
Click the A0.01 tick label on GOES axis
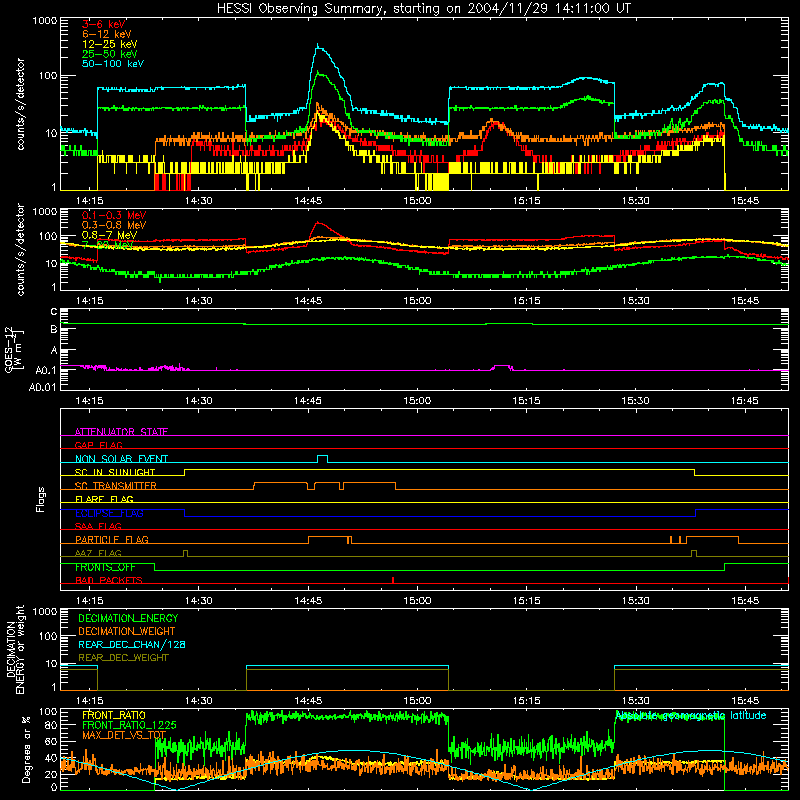tap(42, 387)
